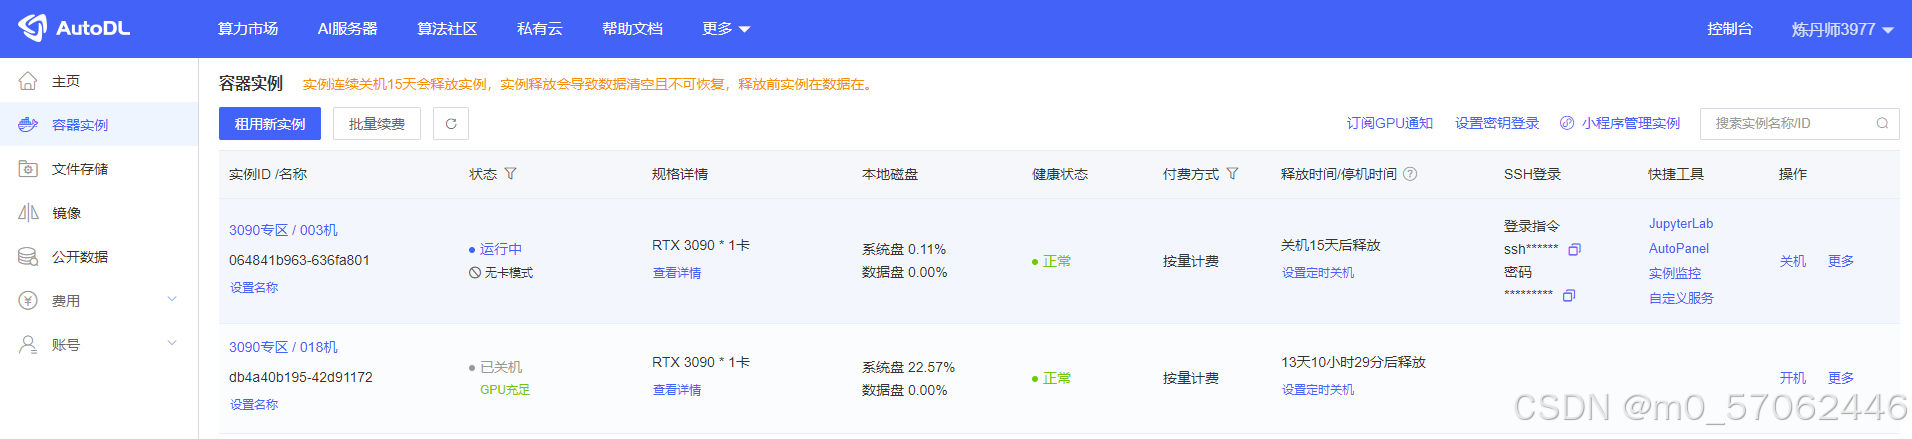Open the JupyterLab link
The width and height of the screenshot is (1912, 439).
1680,224
